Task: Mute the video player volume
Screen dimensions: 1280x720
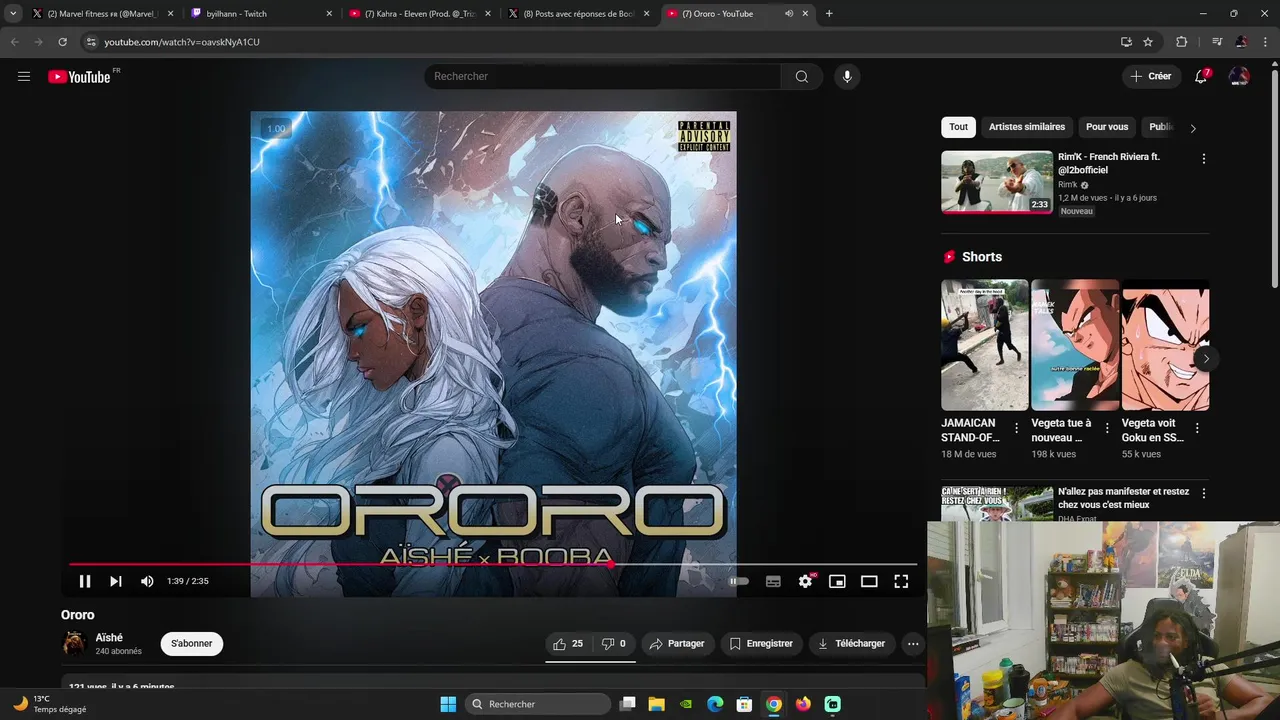Action: point(147,581)
